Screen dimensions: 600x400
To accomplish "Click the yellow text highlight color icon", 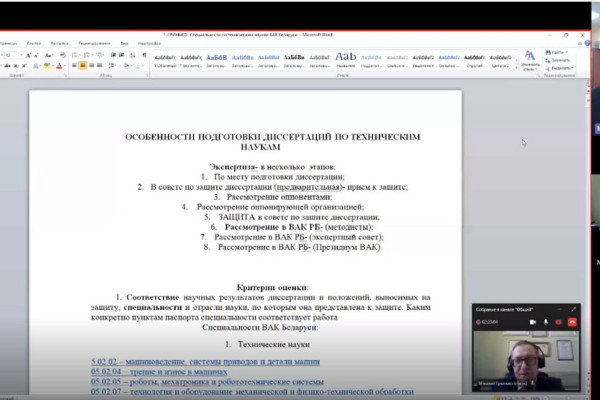I will point(46,66).
